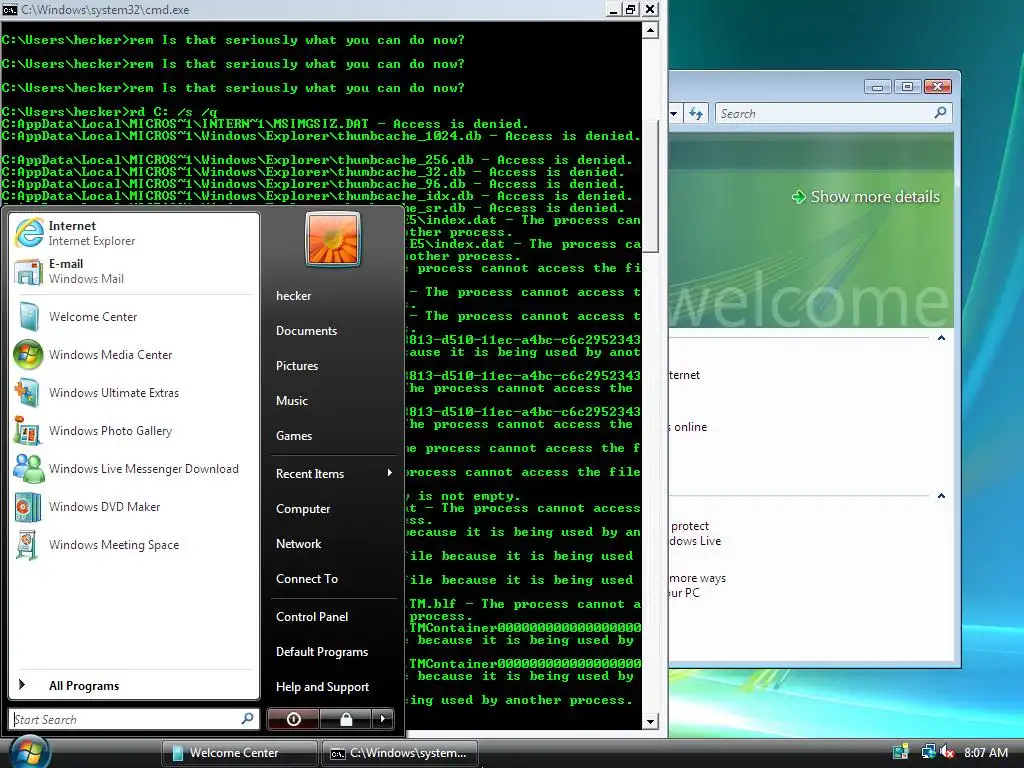Click Show more details in Welcome Center

866,197
